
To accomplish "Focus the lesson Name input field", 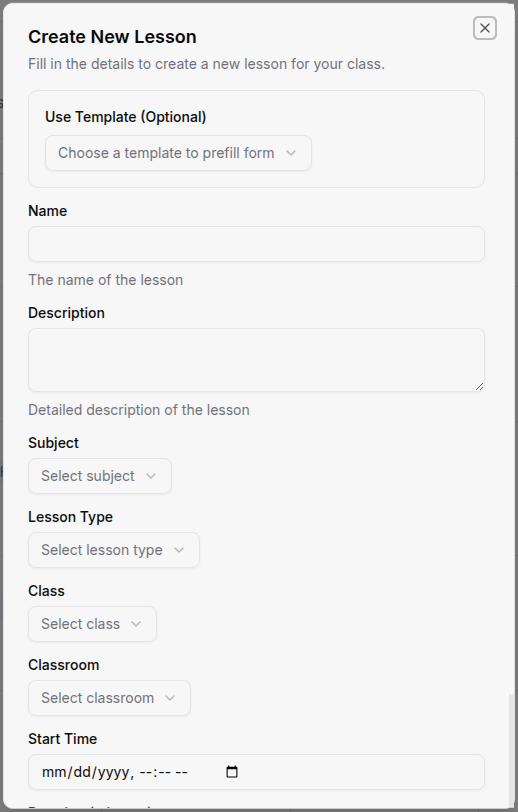I will point(256,244).
